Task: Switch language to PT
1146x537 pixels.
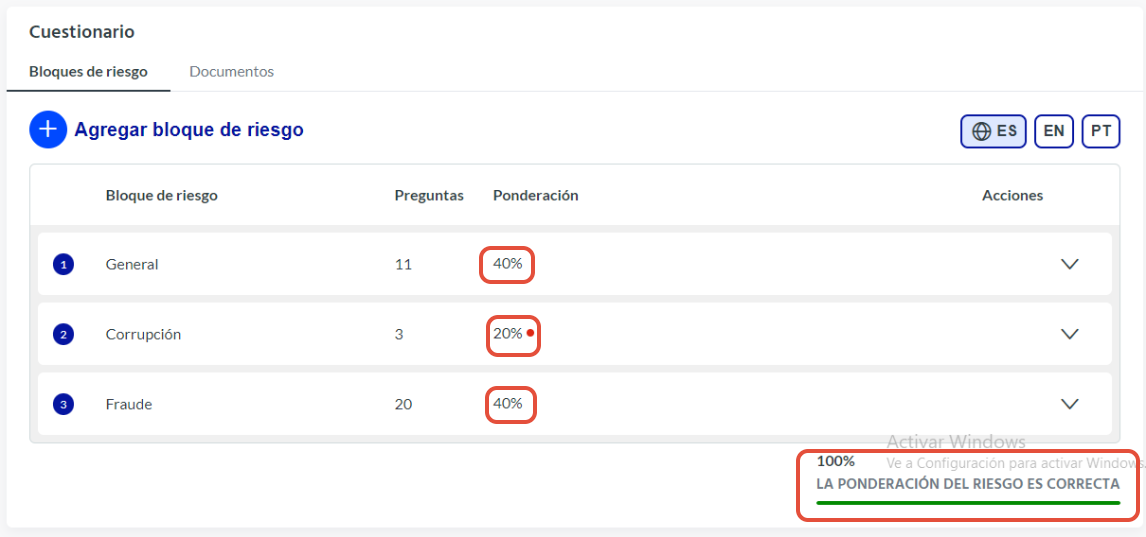Action: [1101, 132]
